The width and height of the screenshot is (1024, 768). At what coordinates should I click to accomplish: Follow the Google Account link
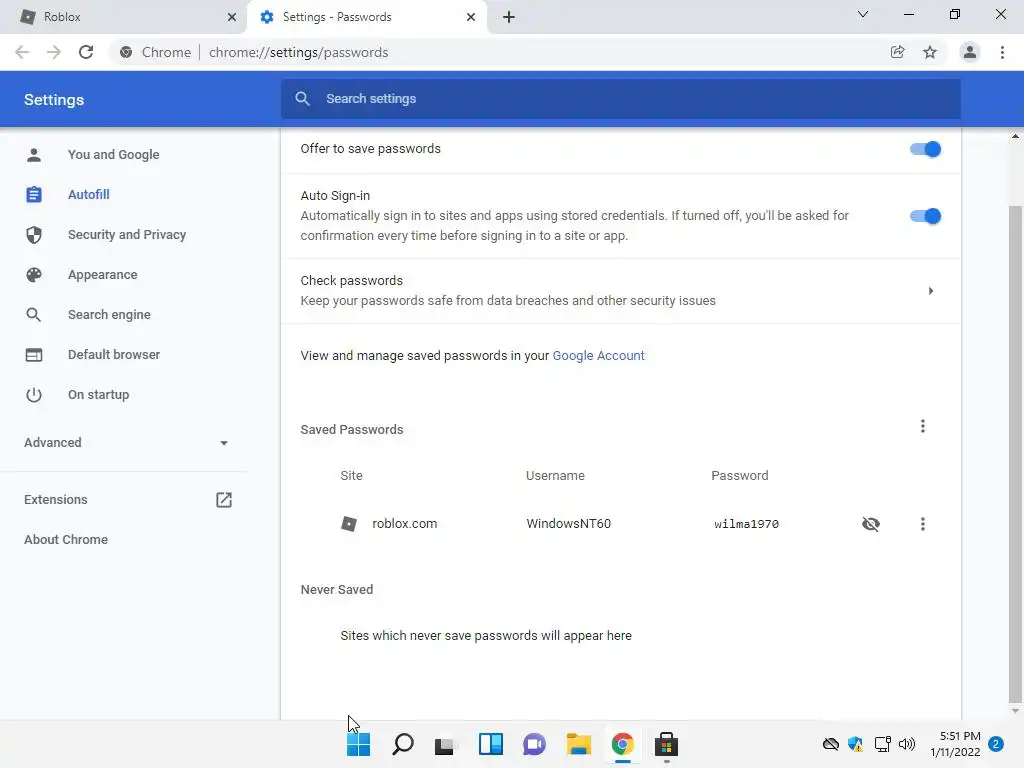(598, 356)
